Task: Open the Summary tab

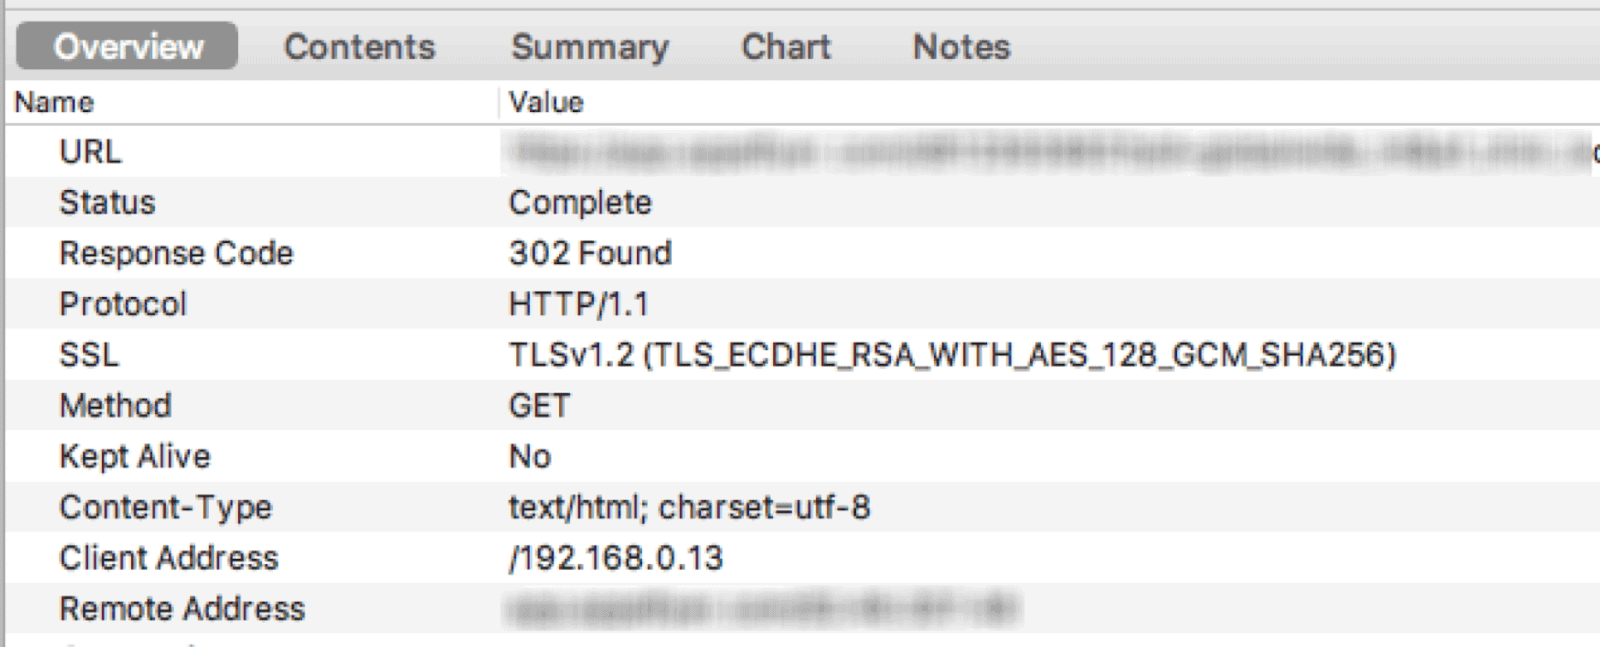Action: (x=590, y=47)
